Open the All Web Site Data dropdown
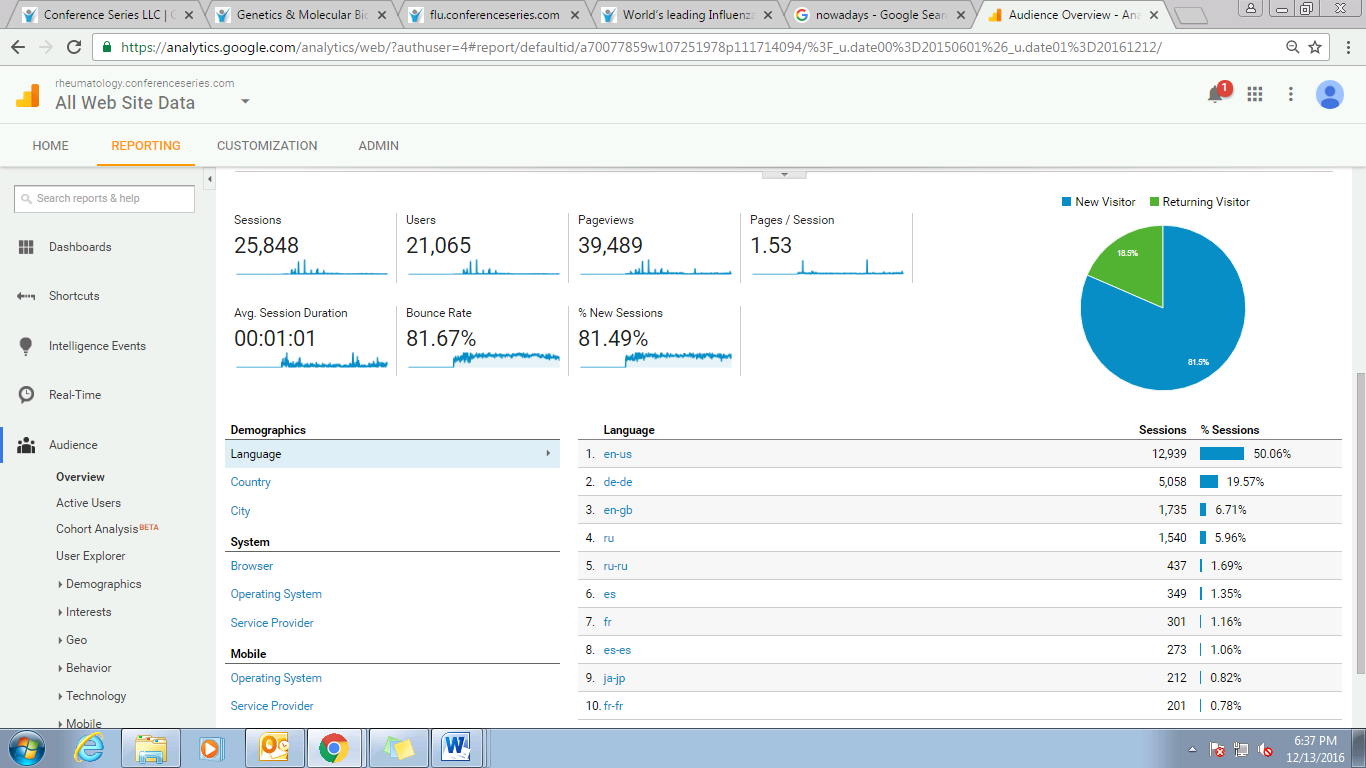 pos(245,102)
